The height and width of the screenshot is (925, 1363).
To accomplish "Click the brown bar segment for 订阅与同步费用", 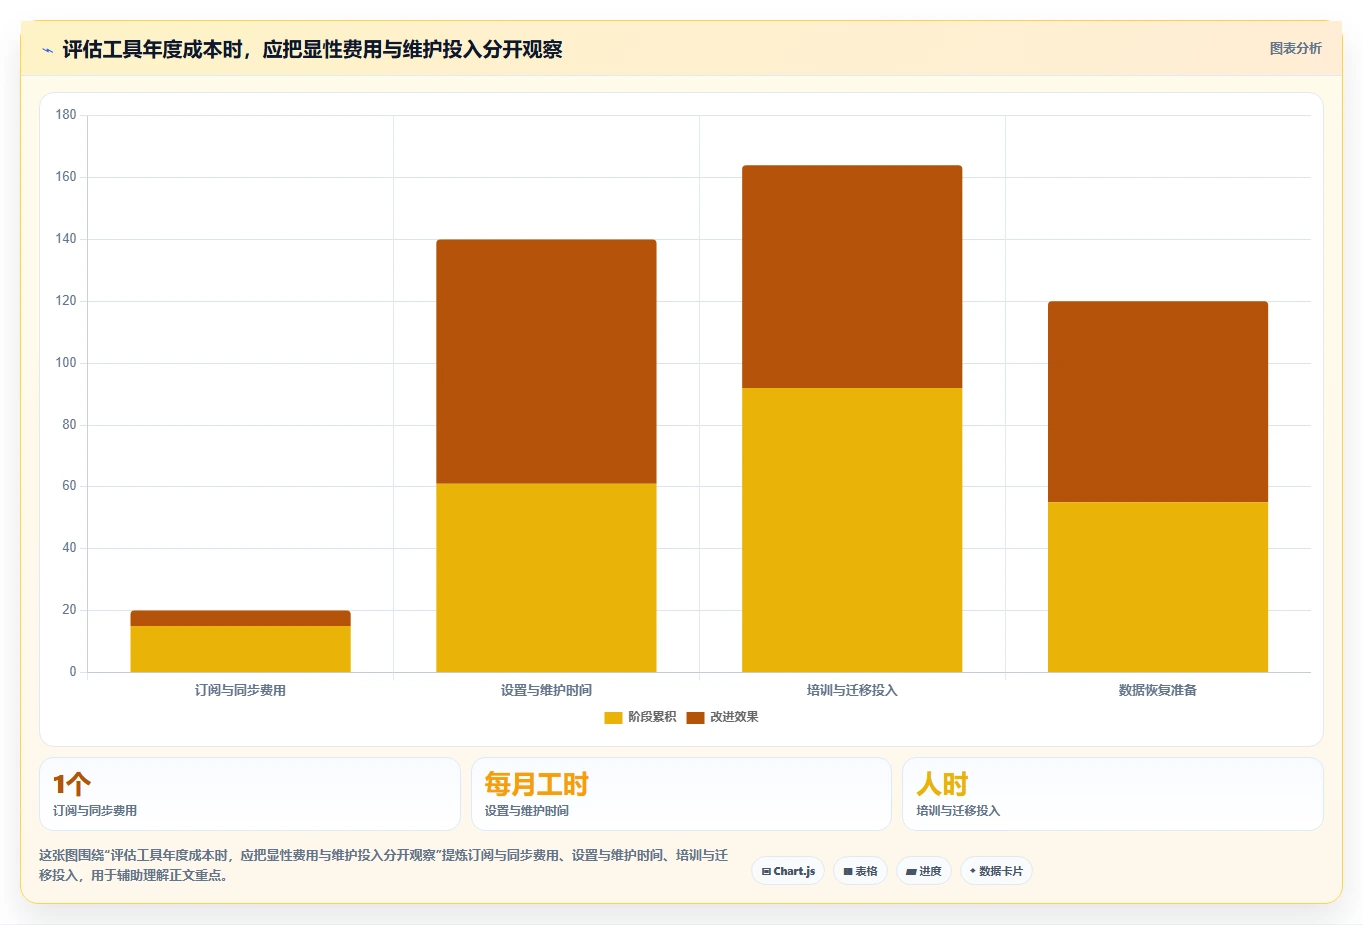I will pos(240,618).
